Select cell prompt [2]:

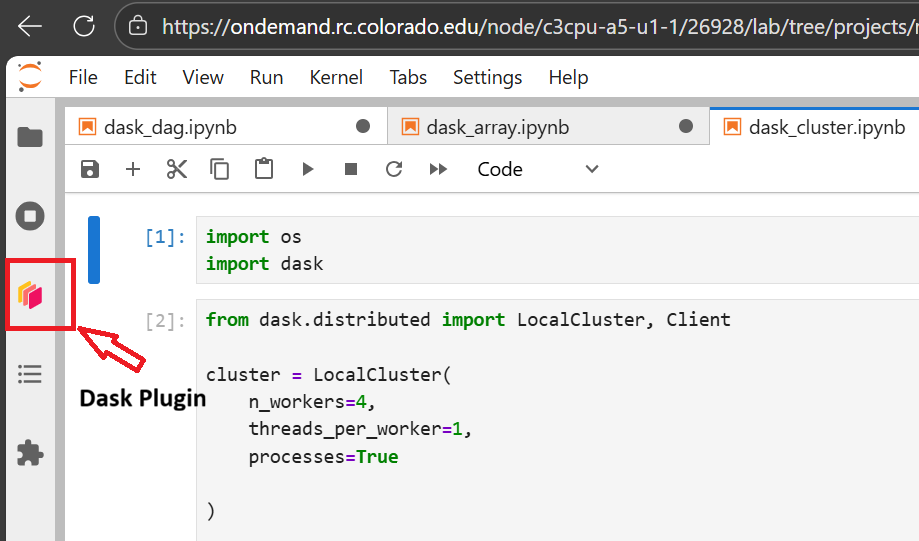click(x=165, y=321)
